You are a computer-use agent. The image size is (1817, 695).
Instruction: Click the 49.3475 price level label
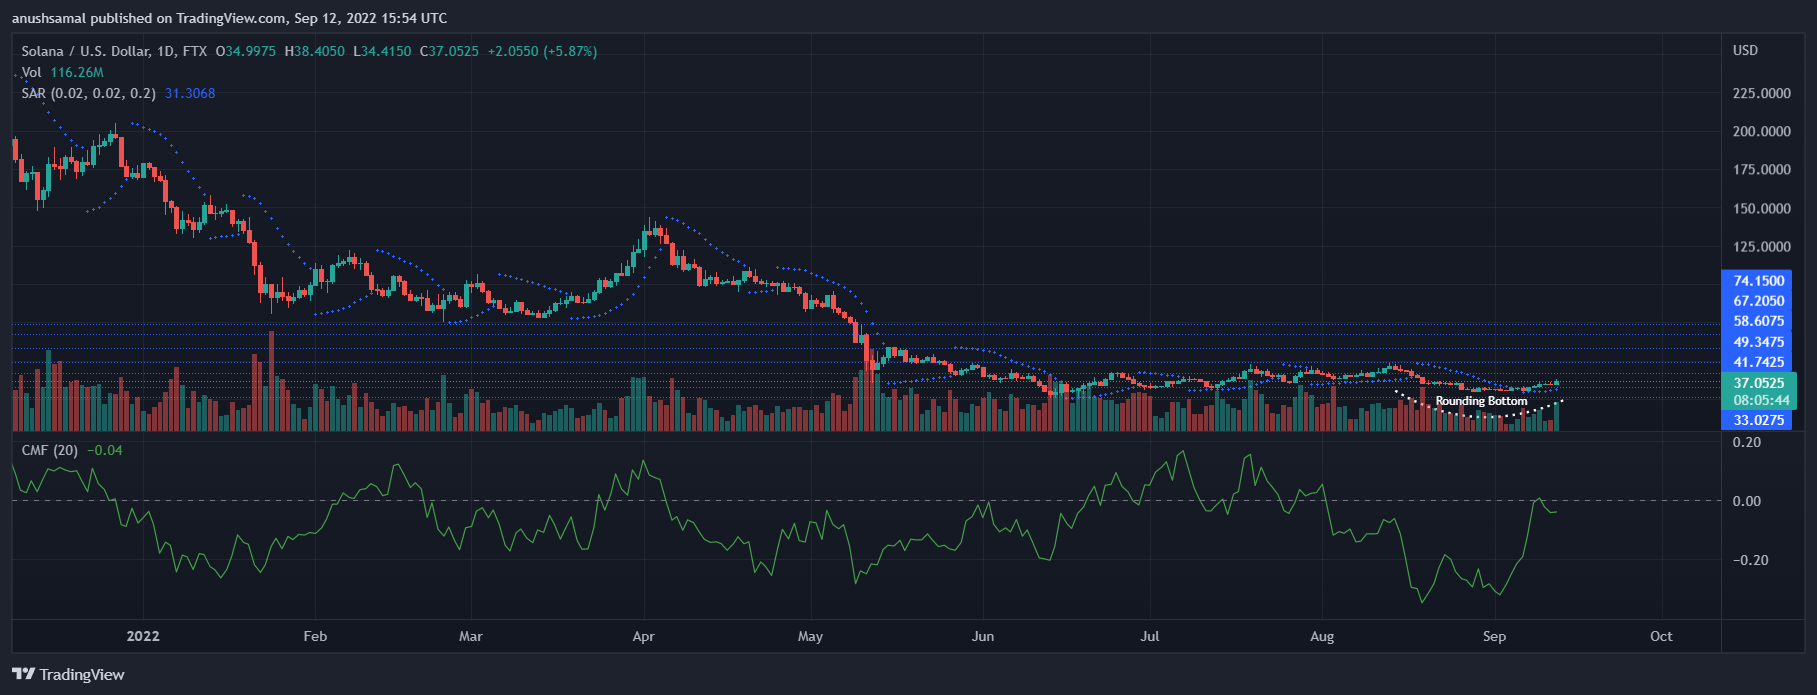pos(1758,342)
